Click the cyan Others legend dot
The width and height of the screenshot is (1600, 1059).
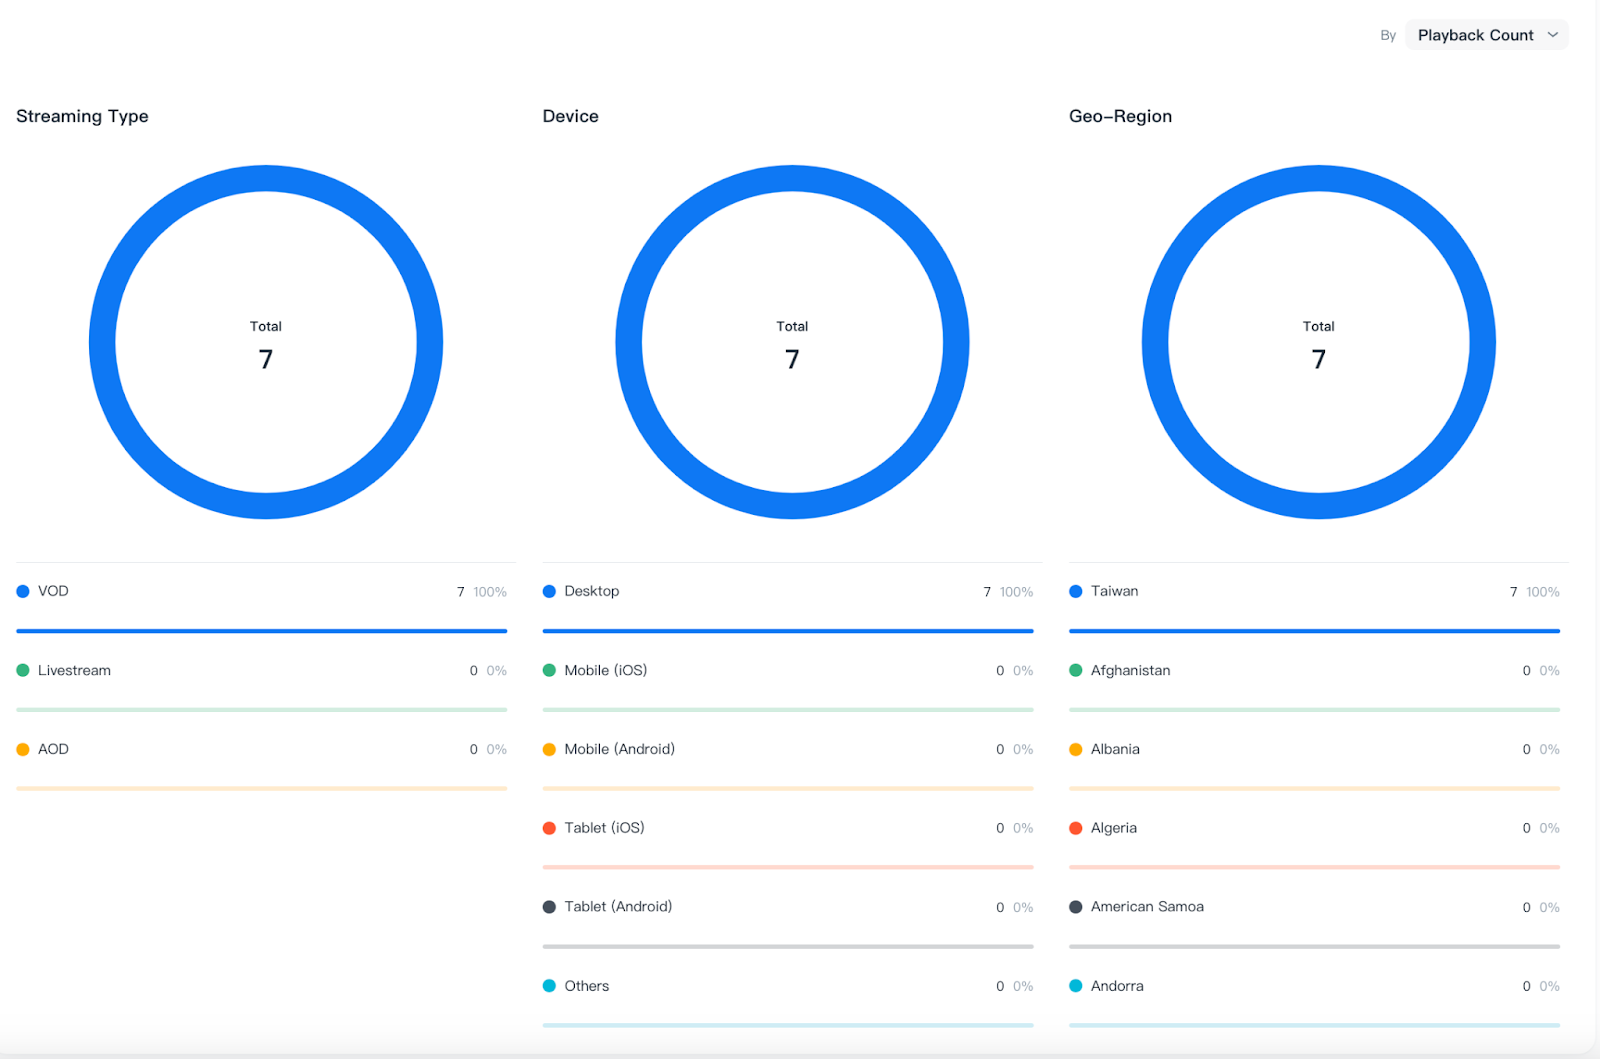click(549, 986)
